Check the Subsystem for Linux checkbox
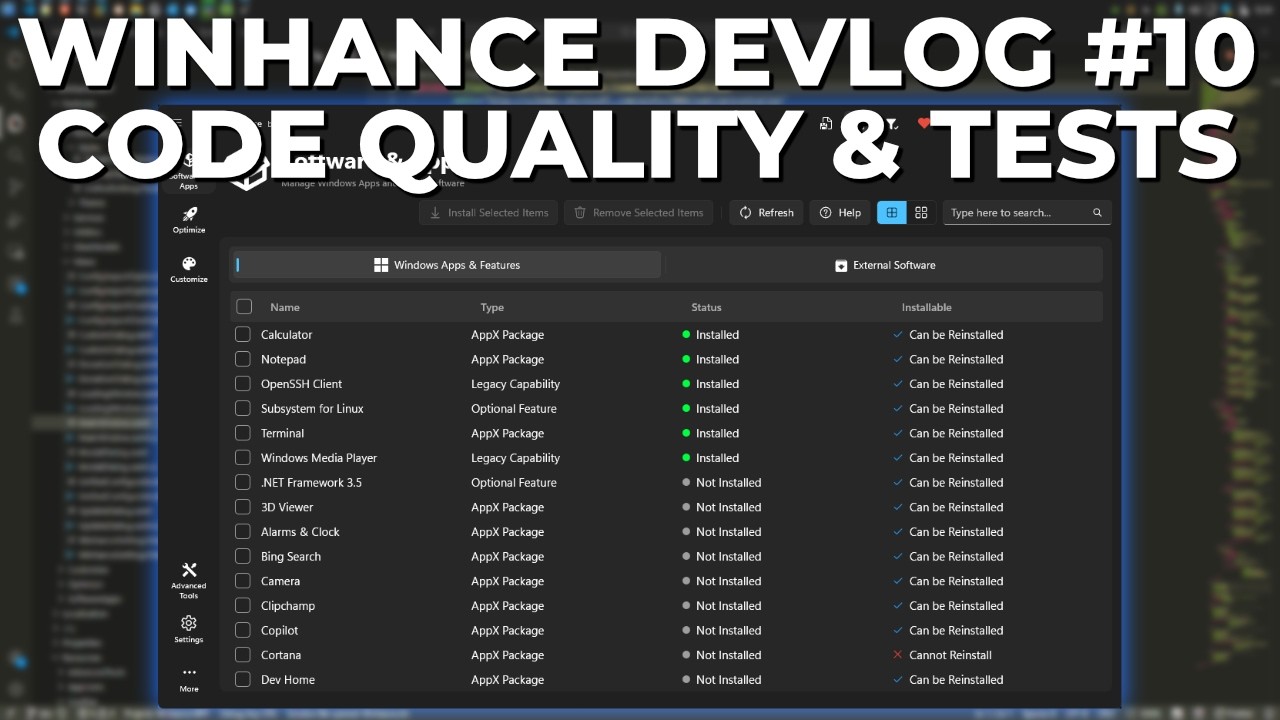The height and width of the screenshot is (720, 1280). tap(243, 408)
